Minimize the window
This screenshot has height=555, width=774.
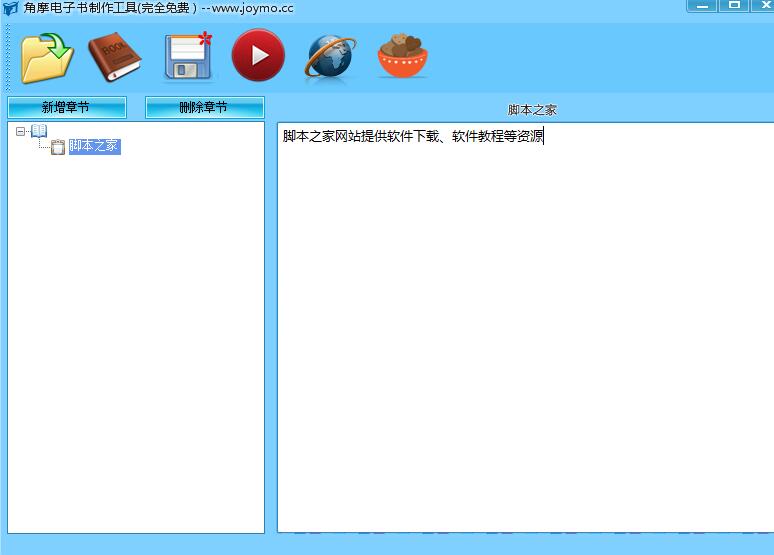pyautogui.click(x=702, y=5)
